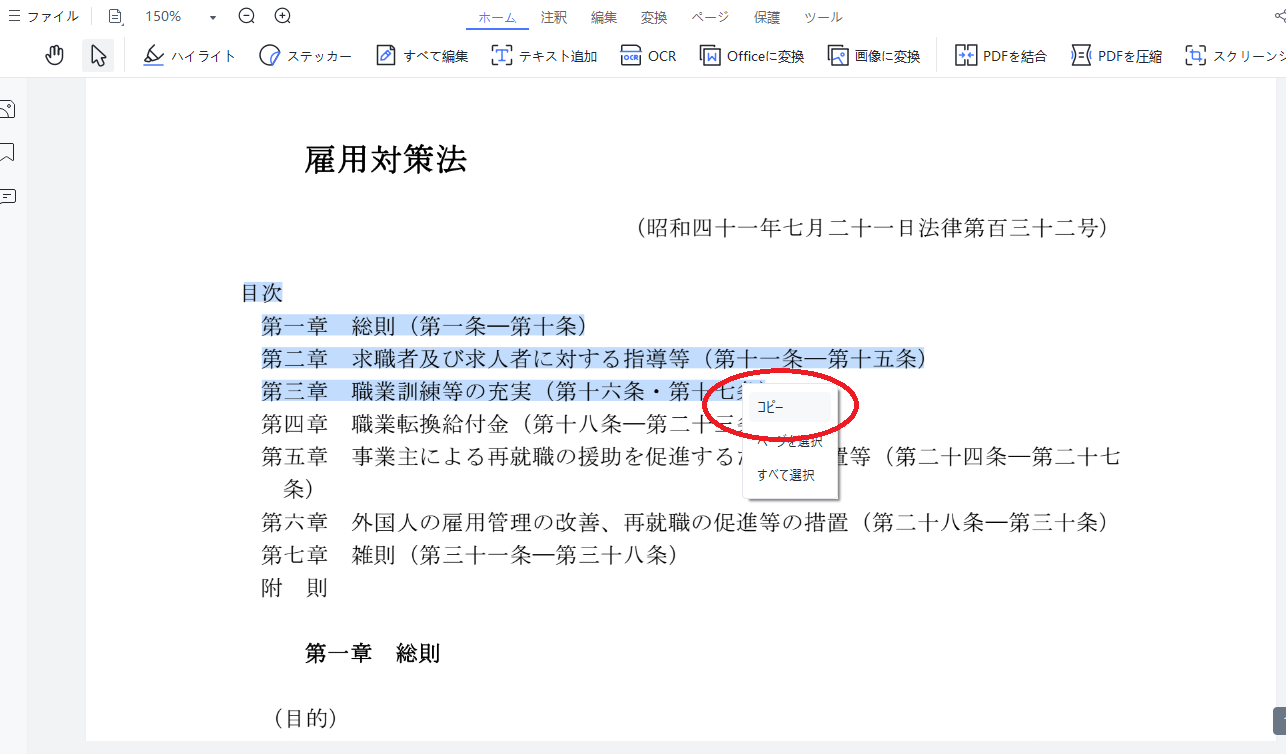Switch to the ページ tab
This screenshot has height=754, width=1286.
tap(711, 17)
